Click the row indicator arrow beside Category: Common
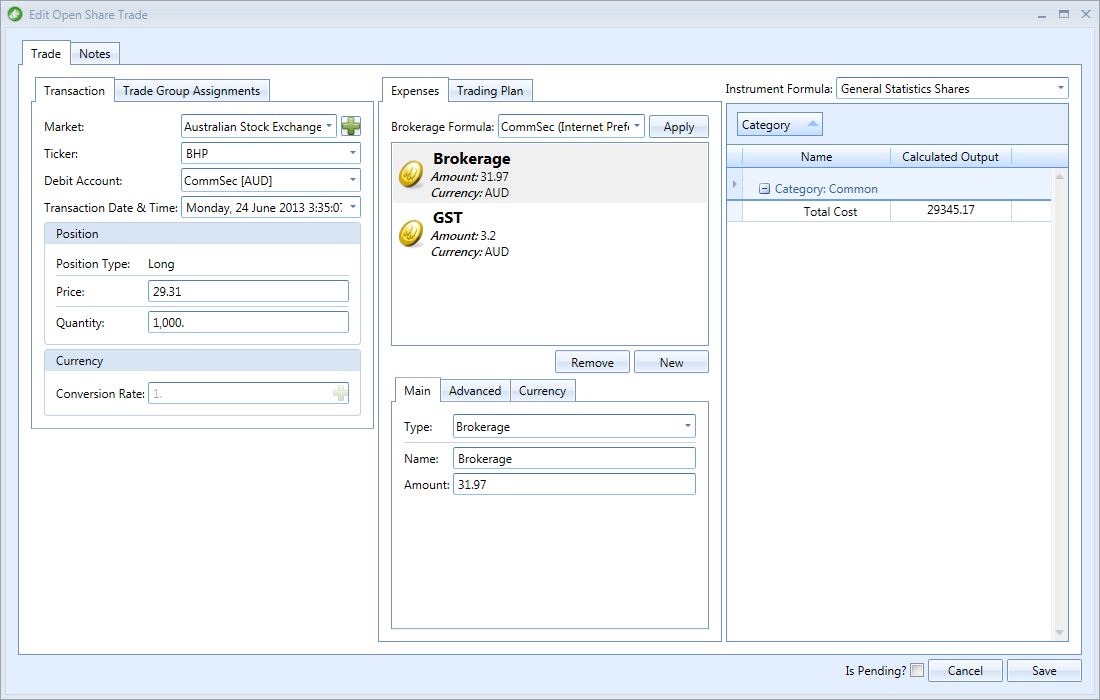This screenshot has height=700, width=1100. [x=735, y=184]
